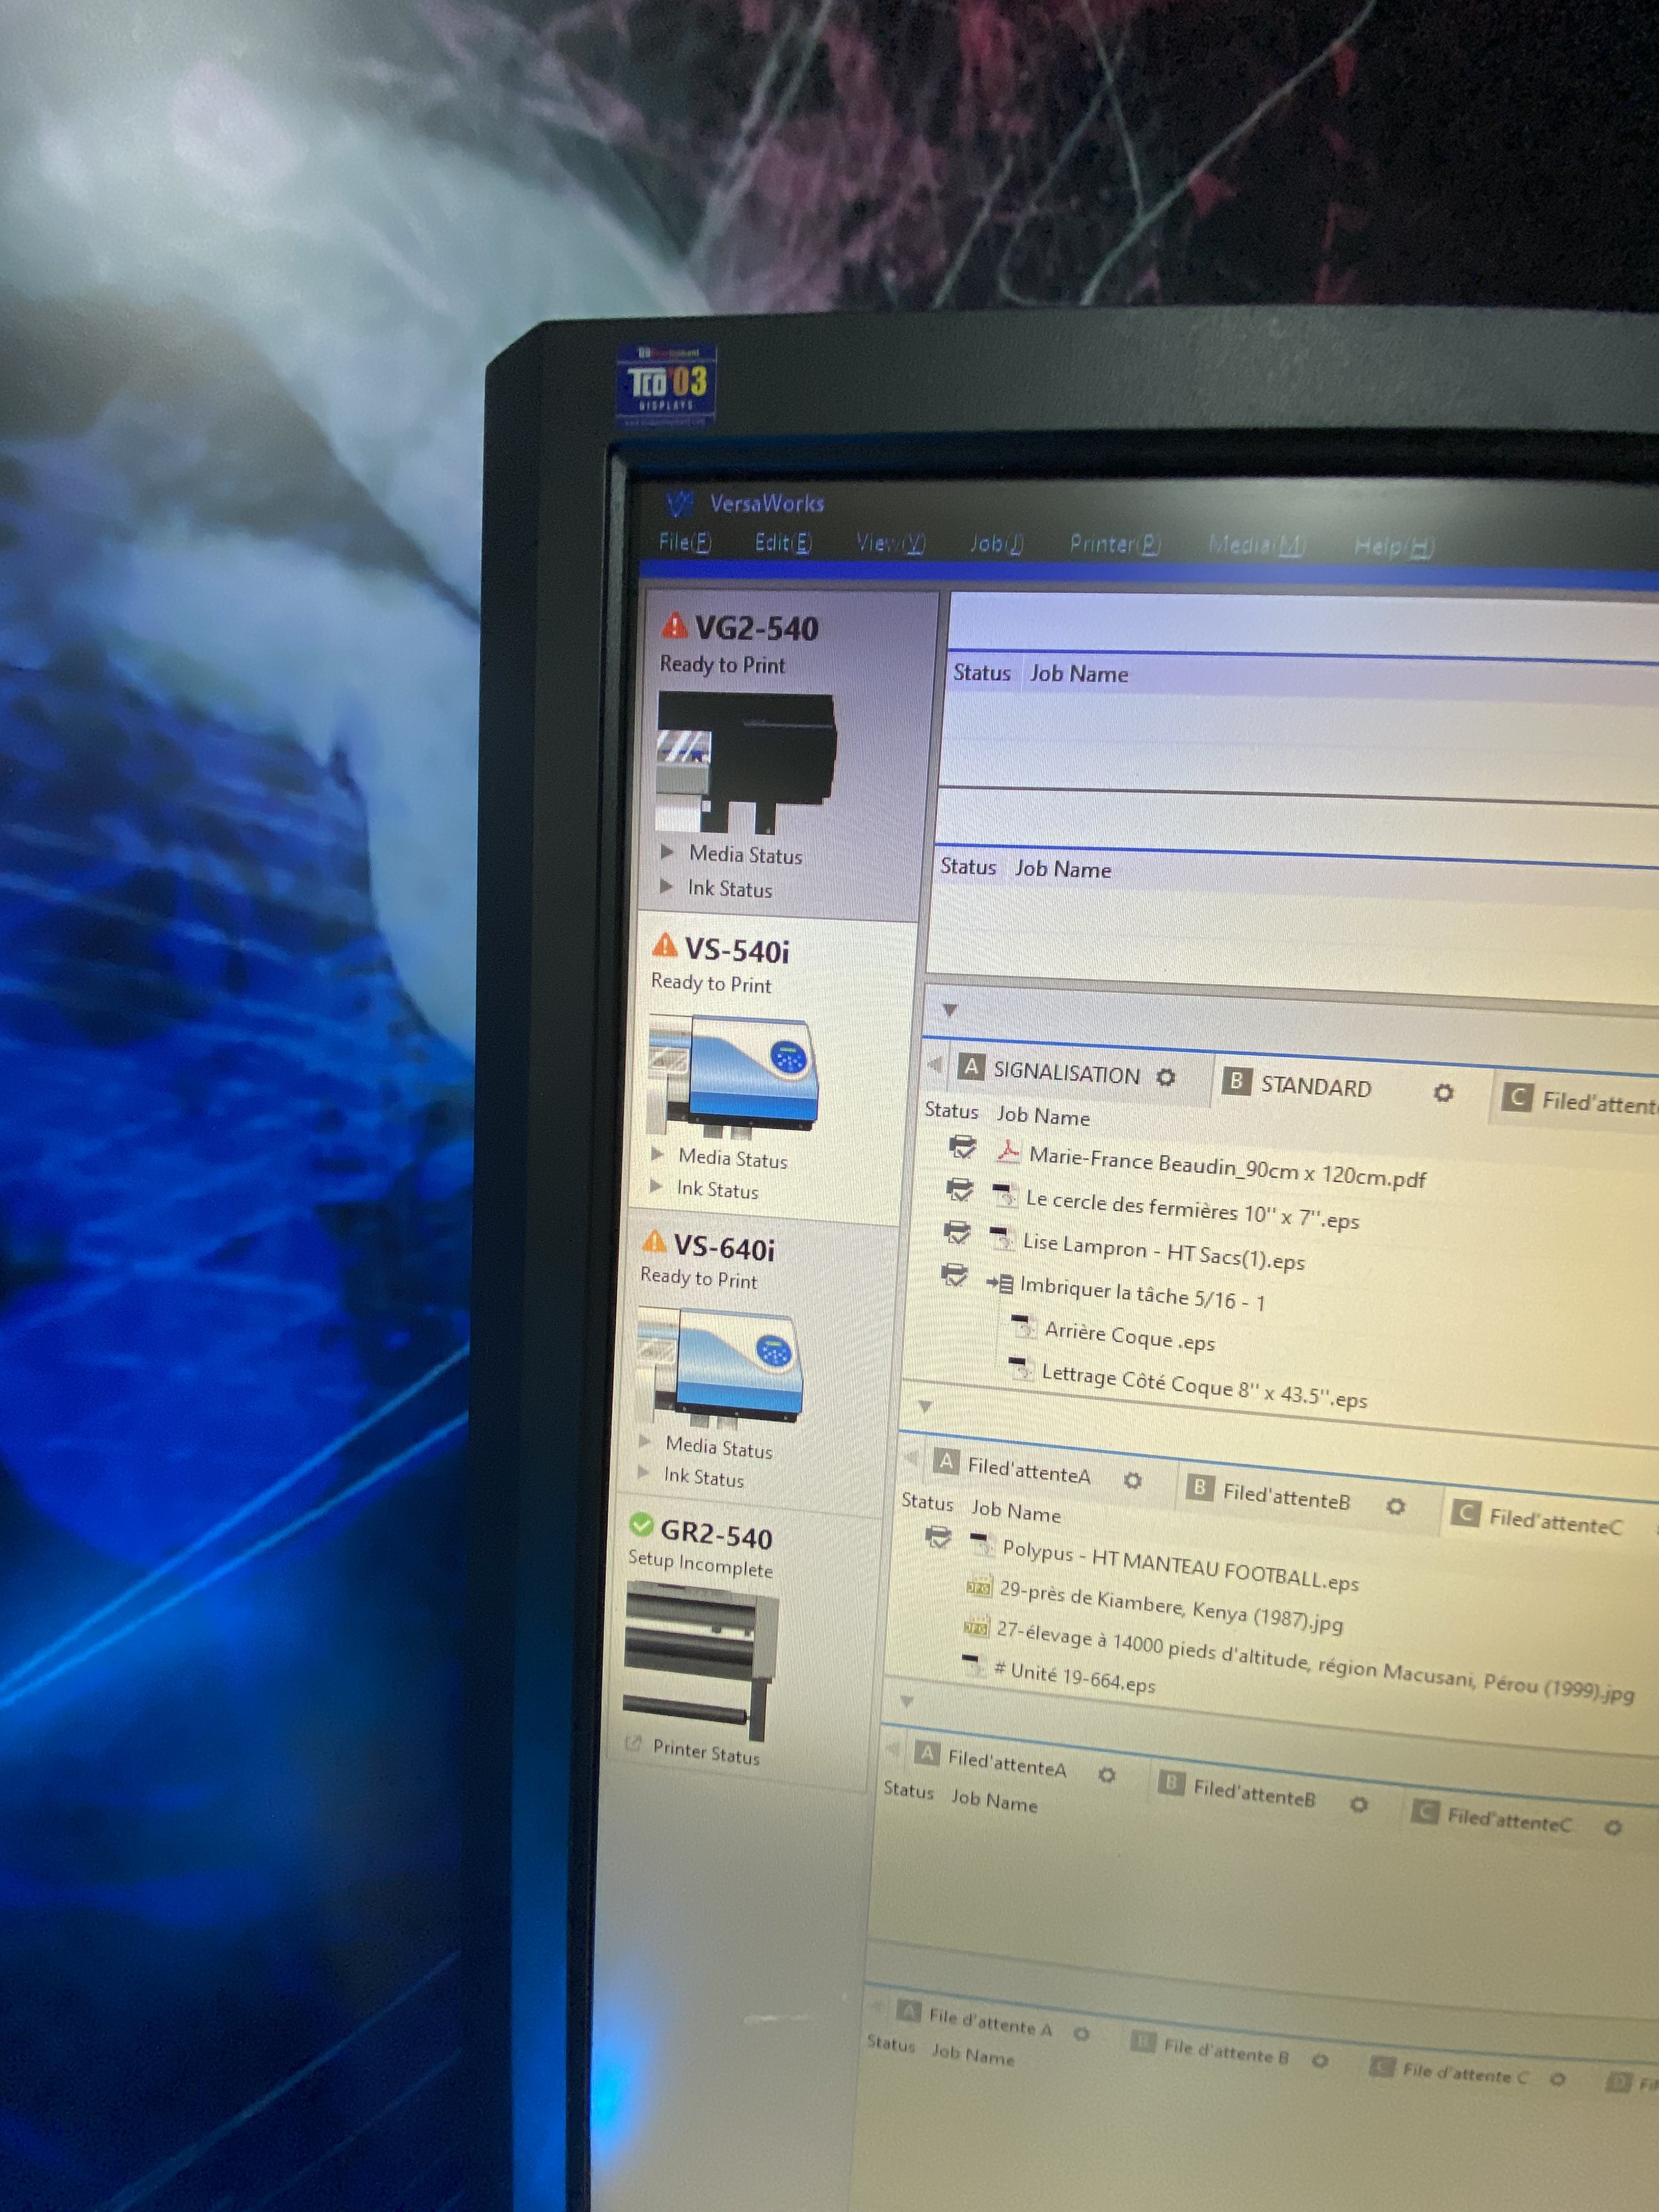Switch to the B STANDARD queue tab
This screenshot has height=2212, width=1659.
[1315, 1086]
